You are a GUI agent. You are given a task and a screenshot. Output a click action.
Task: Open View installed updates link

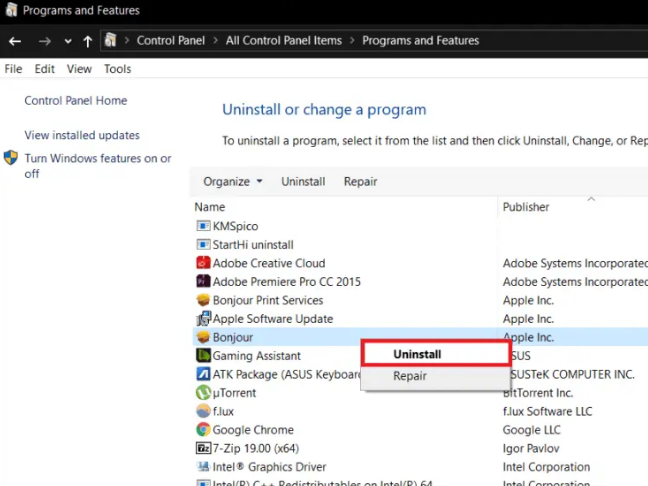point(82,135)
